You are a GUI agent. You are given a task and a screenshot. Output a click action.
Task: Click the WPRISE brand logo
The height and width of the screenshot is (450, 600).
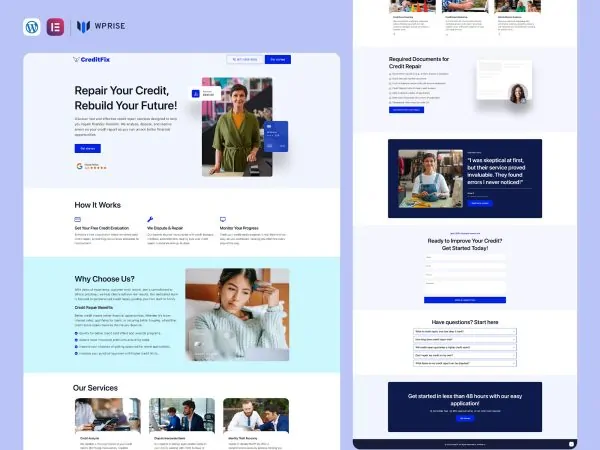(x=101, y=26)
